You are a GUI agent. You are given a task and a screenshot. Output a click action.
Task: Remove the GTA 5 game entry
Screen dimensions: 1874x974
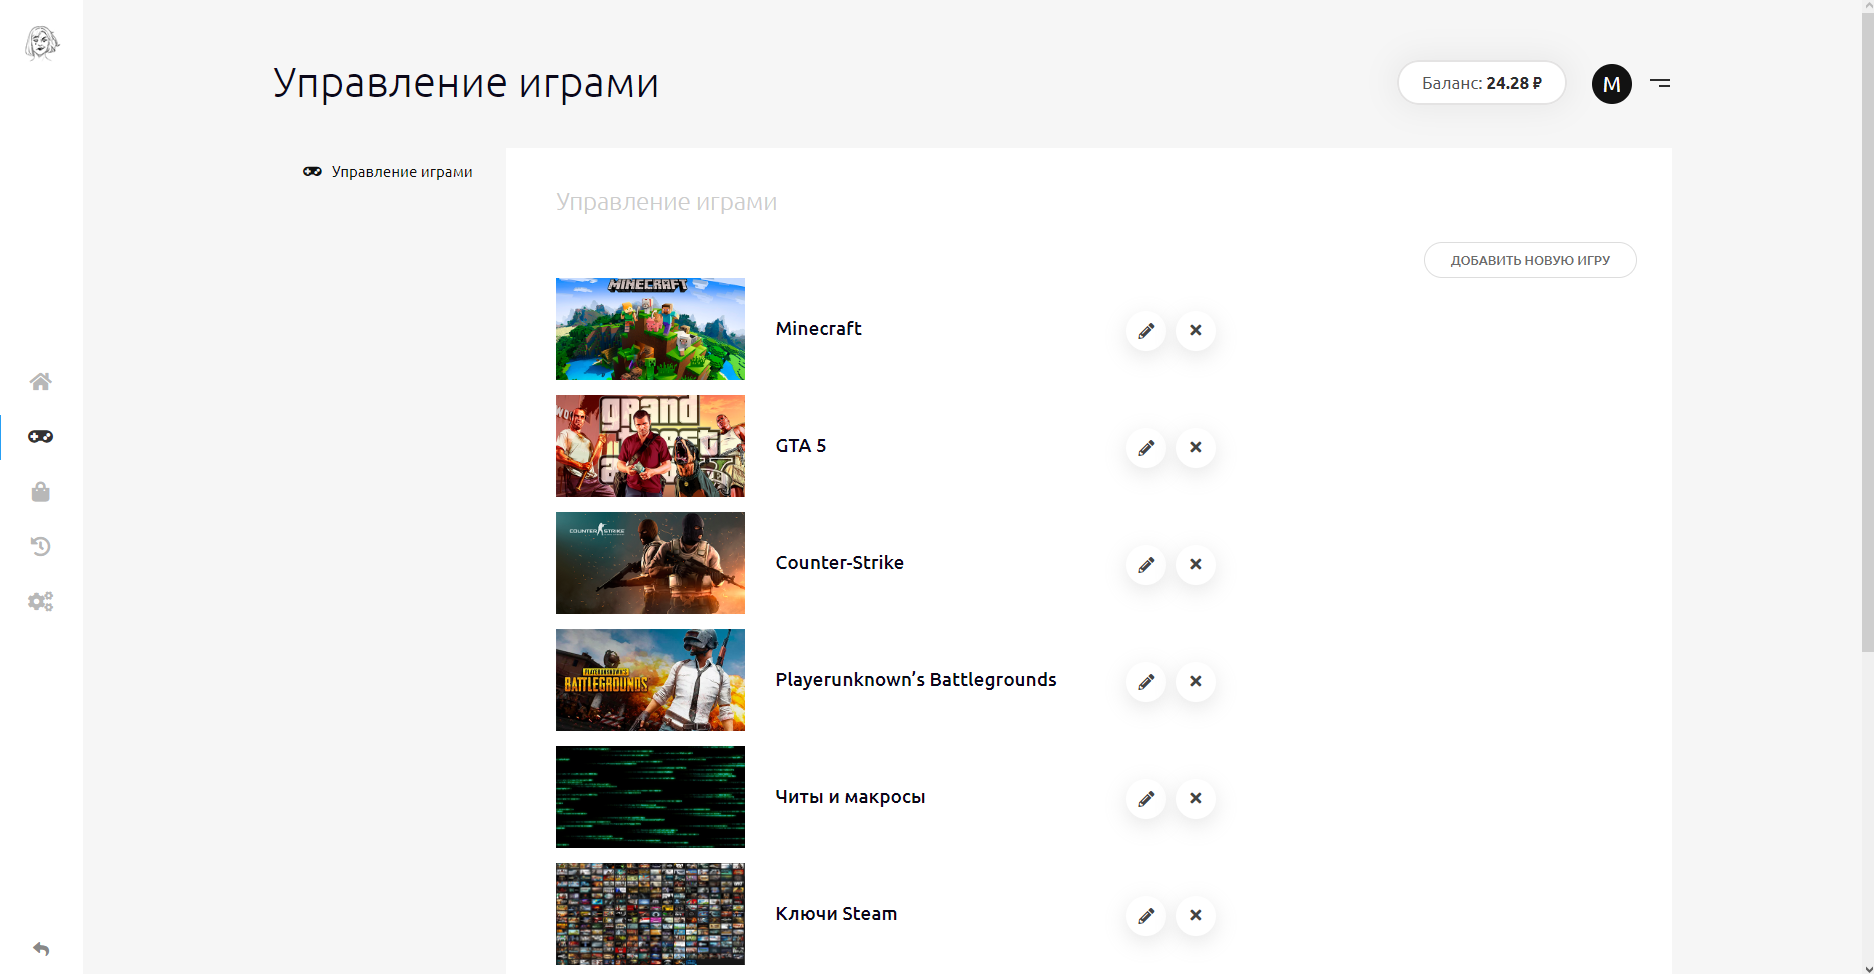point(1196,447)
